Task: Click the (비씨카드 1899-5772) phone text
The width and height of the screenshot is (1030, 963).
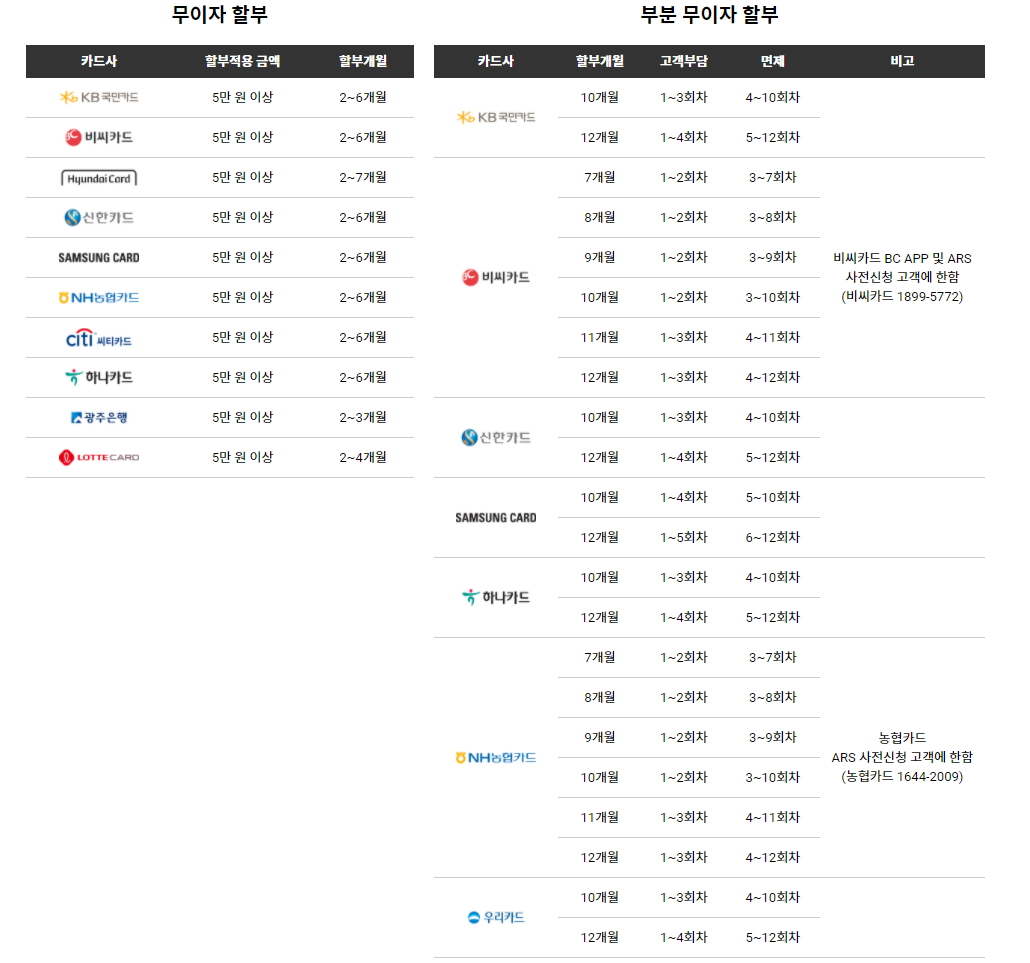Action: (903, 296)
